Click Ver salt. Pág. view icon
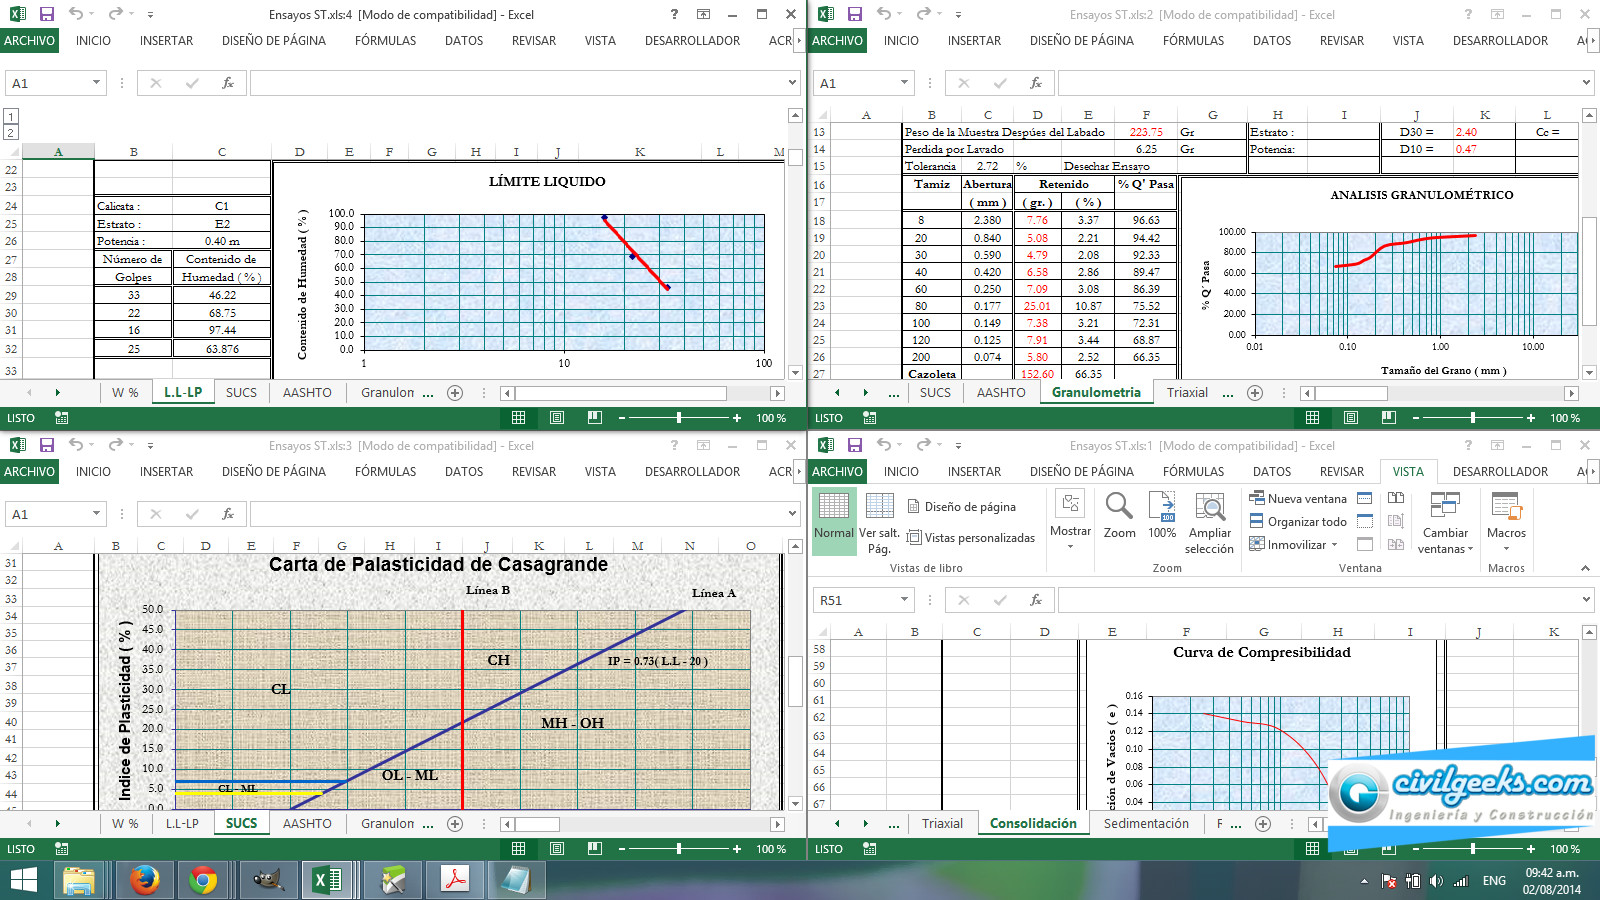Viewport: 1600px width, 900px height. point(879,522)
